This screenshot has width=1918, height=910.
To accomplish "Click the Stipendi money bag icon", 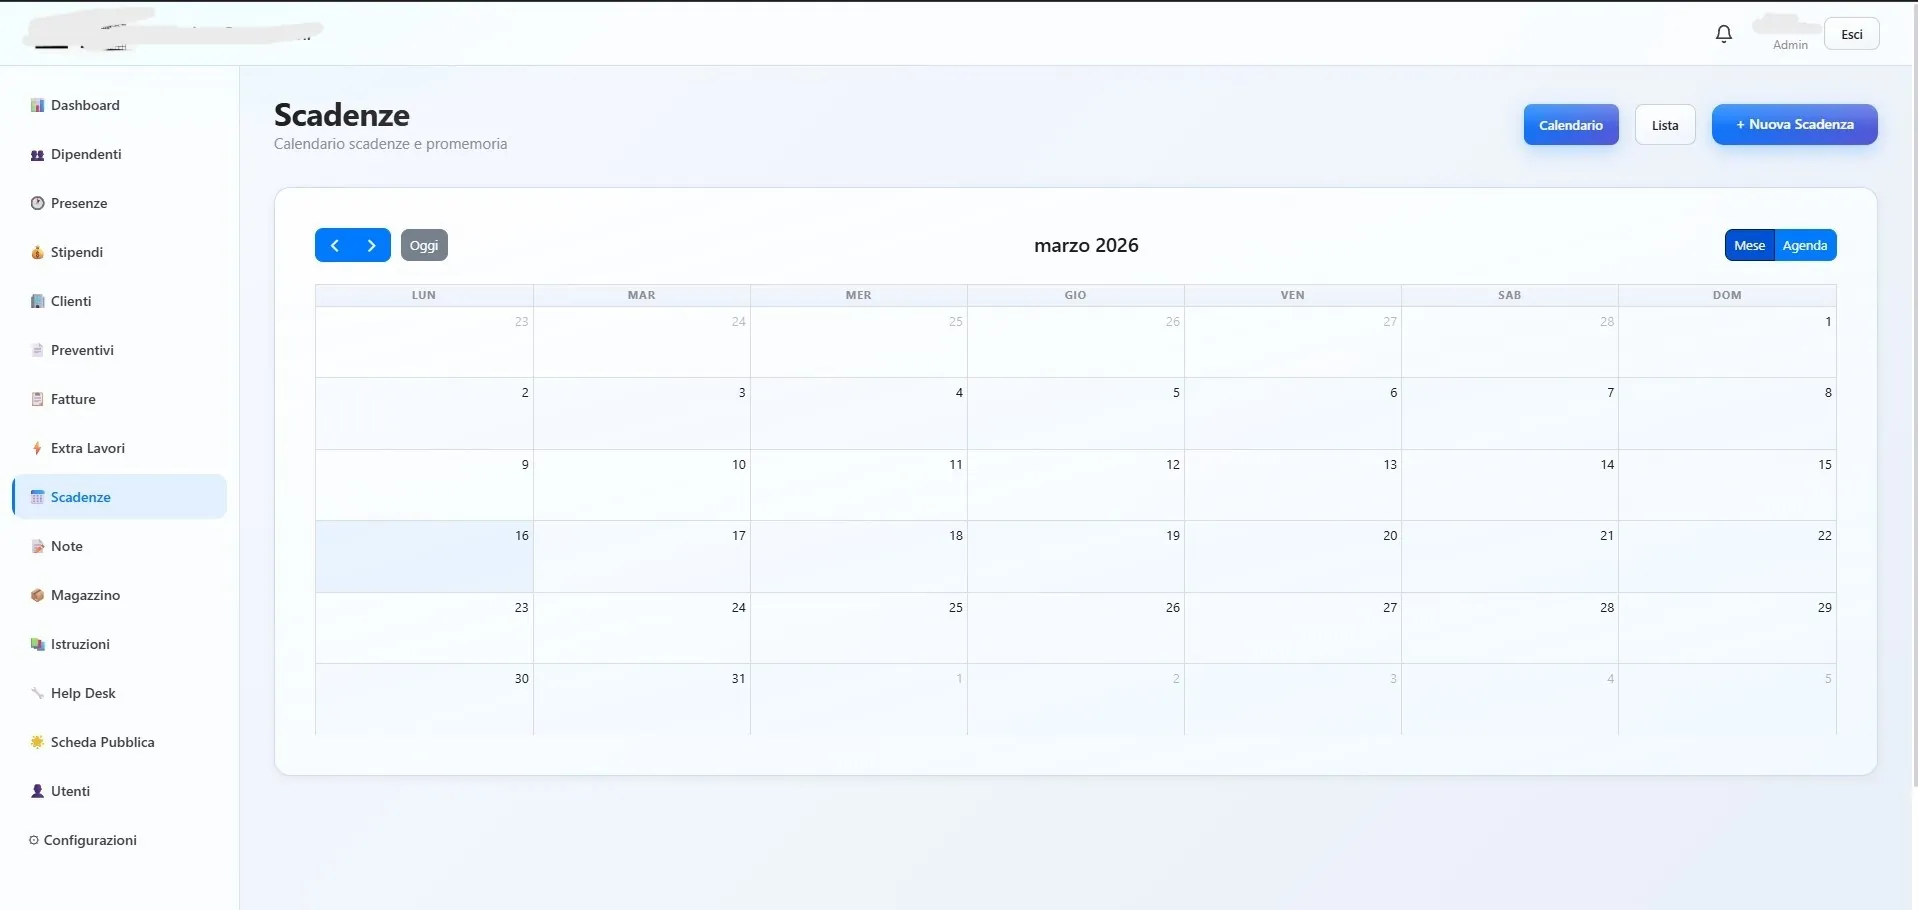I will 37,252.
